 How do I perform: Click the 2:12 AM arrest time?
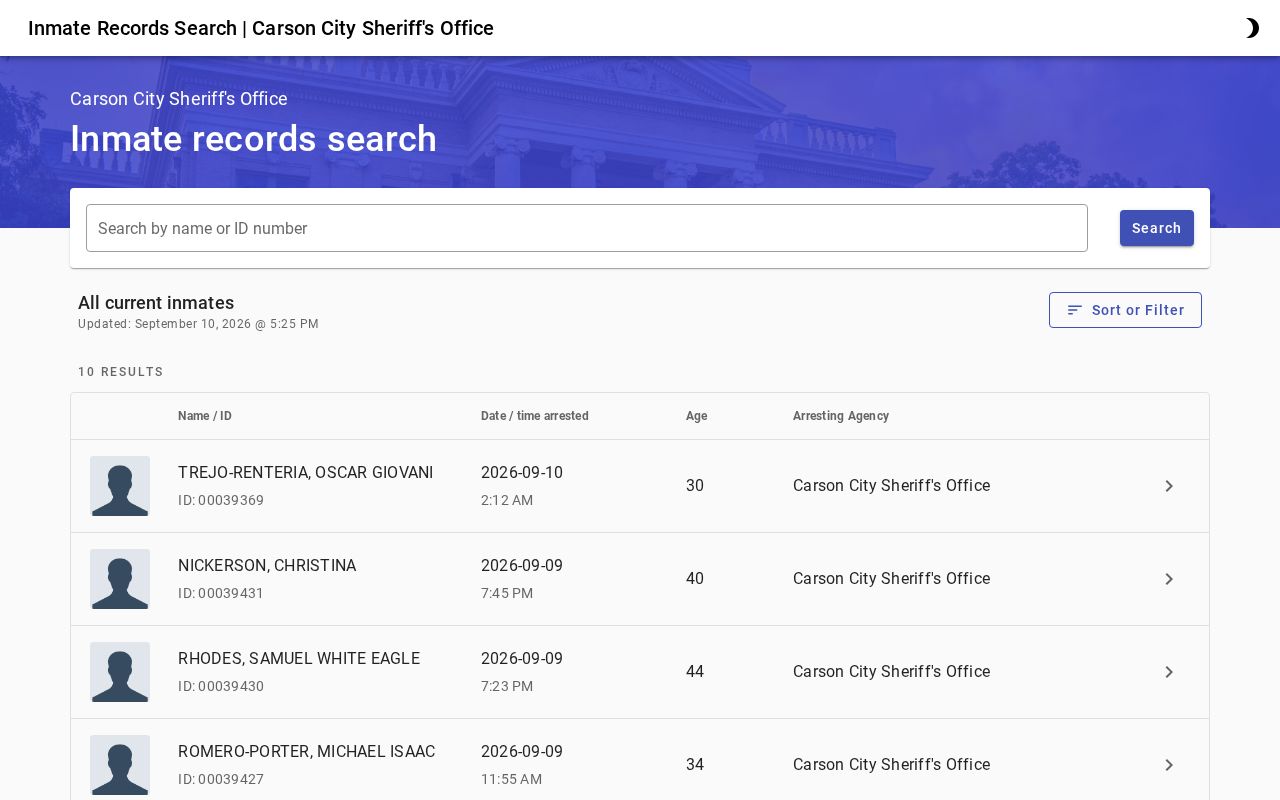point(507,500)
